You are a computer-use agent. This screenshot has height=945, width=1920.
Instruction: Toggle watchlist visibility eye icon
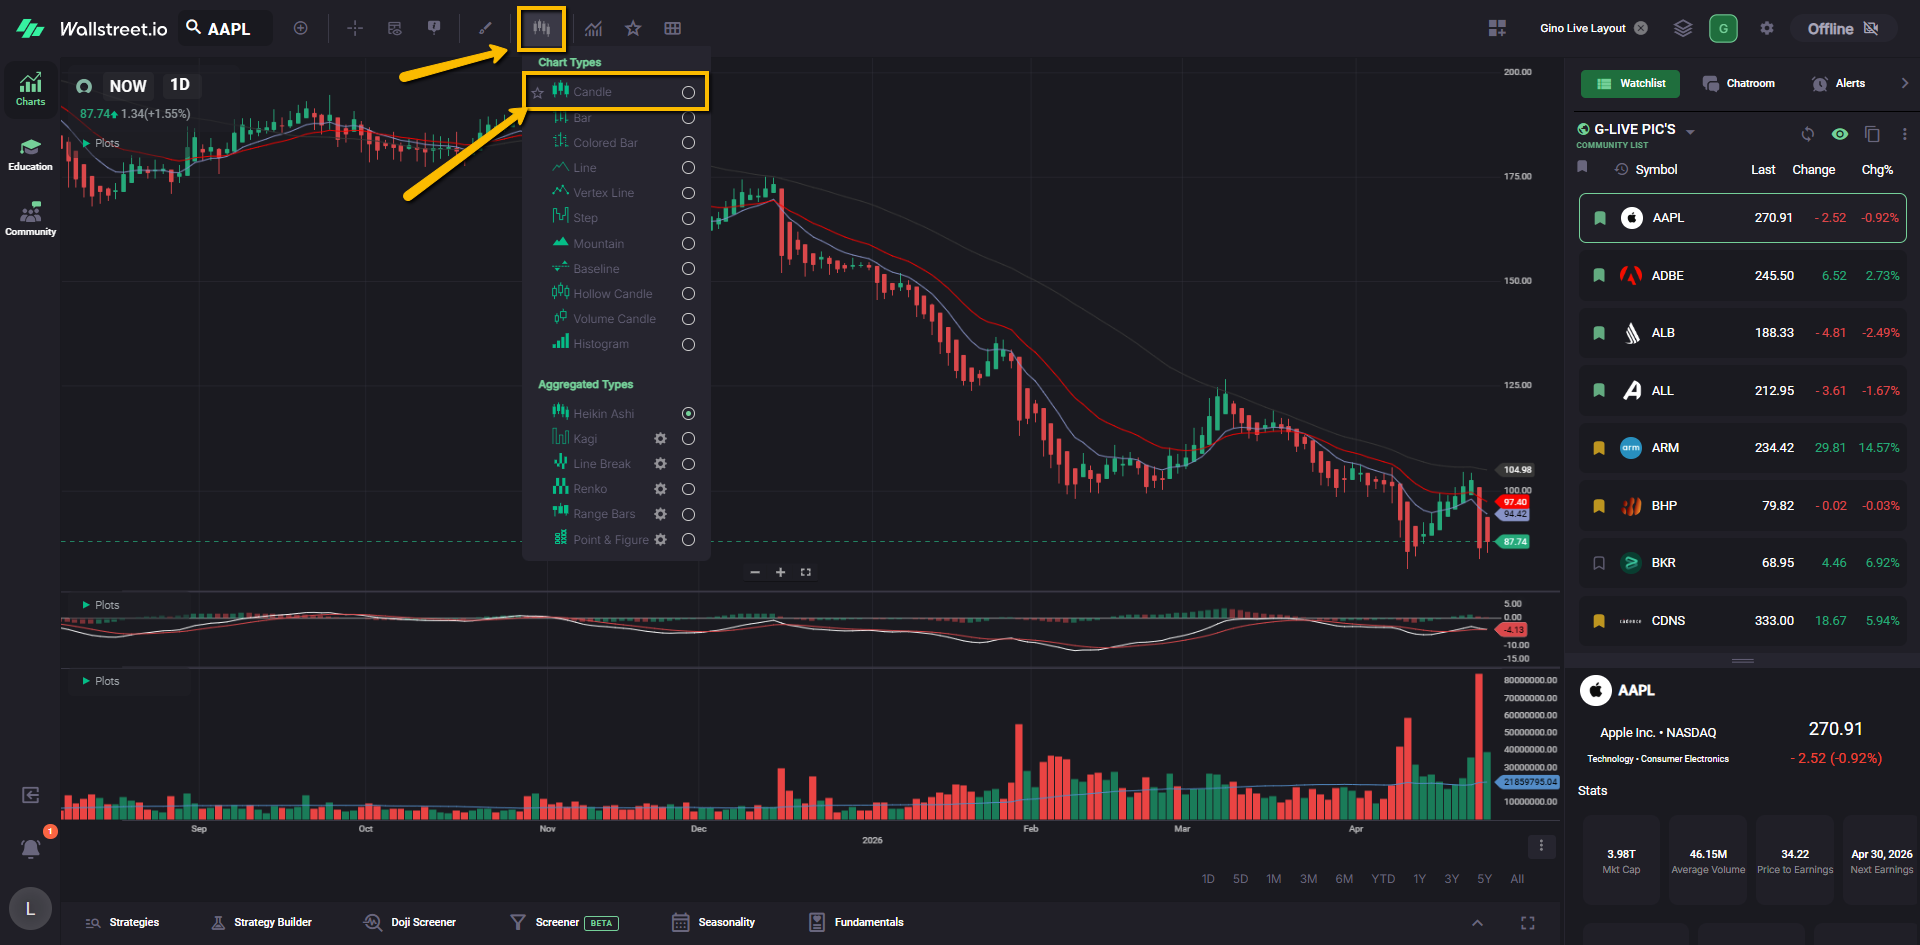[1839, 134]
